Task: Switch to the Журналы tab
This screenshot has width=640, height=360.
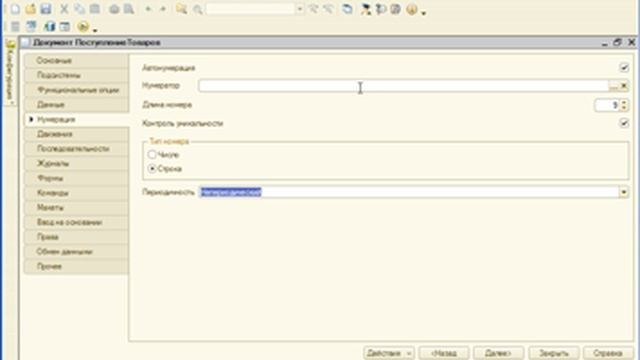Action: coord(77,163)
